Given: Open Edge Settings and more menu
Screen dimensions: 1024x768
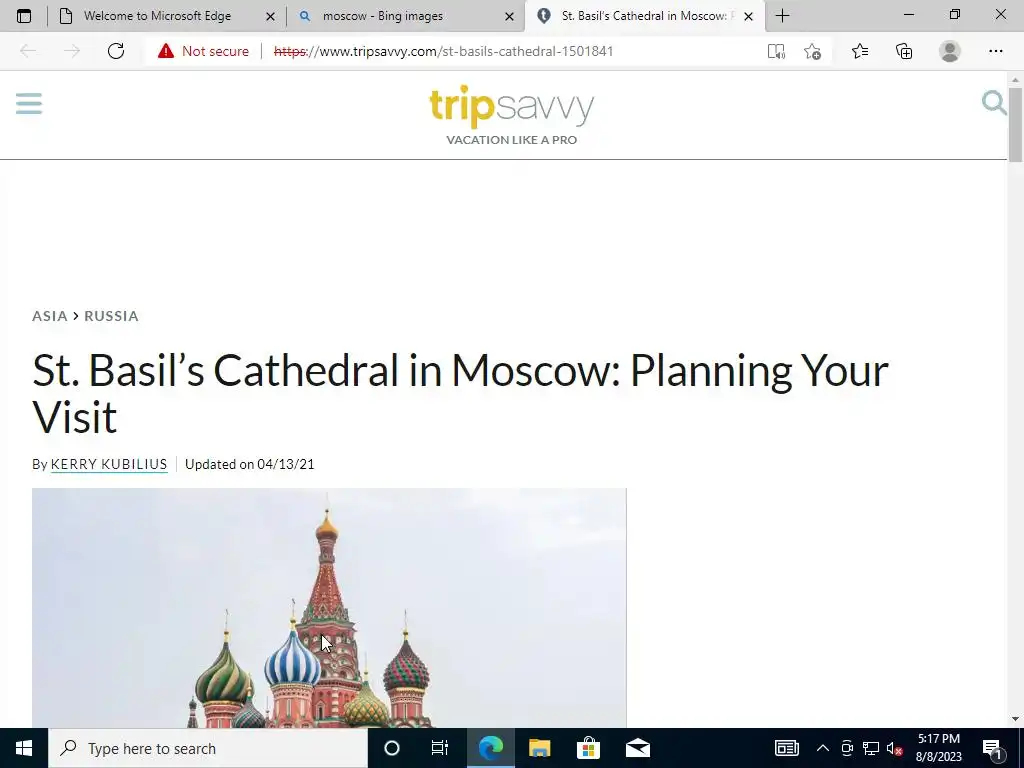Looking at the screenshot, I should pyautogui.click(x=995, y=51).
